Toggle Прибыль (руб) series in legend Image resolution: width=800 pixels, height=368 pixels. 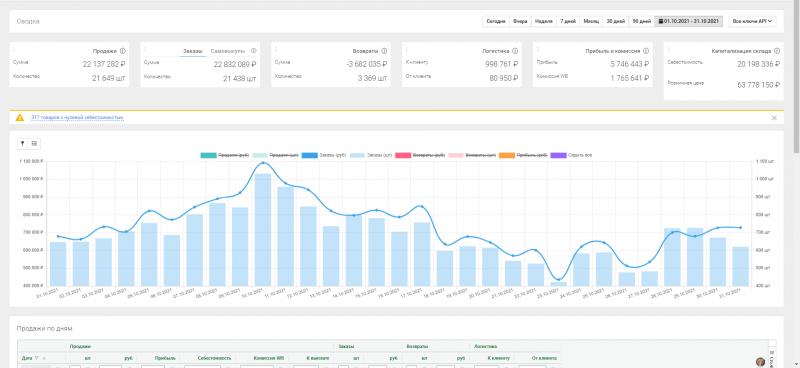point(524,155)
